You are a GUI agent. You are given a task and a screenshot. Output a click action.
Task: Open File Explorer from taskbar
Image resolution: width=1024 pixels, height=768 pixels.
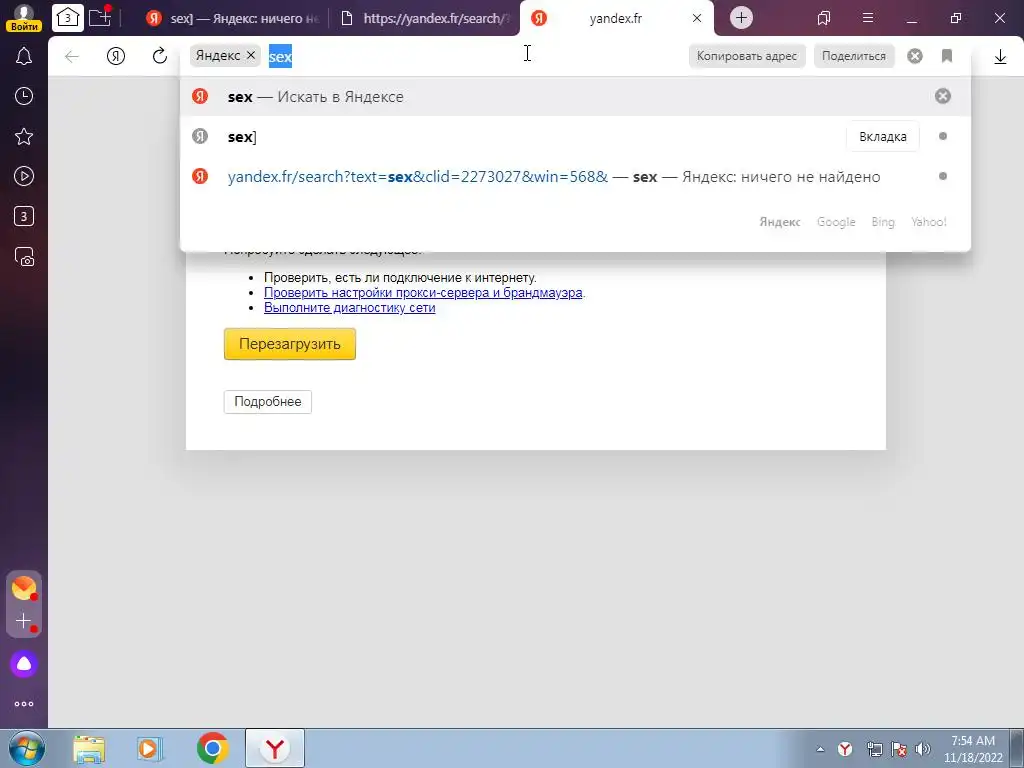[x=89, y=749]
